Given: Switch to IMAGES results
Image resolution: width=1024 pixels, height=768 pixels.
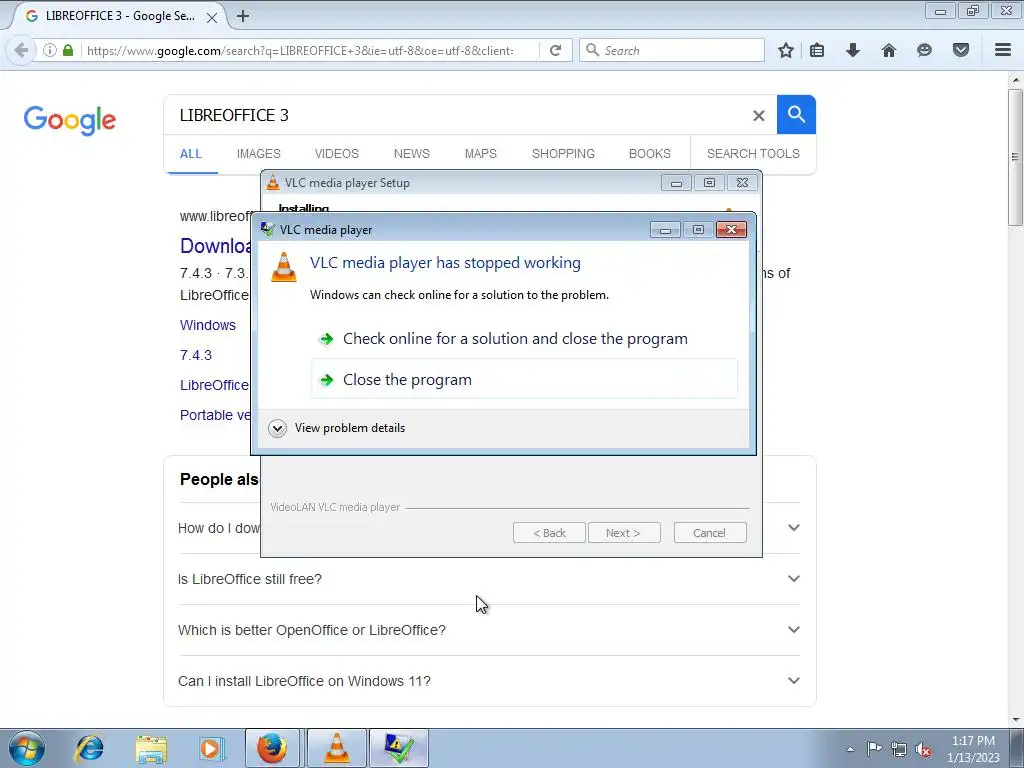Looking at the screenshot, I should (x=259, y=154).
